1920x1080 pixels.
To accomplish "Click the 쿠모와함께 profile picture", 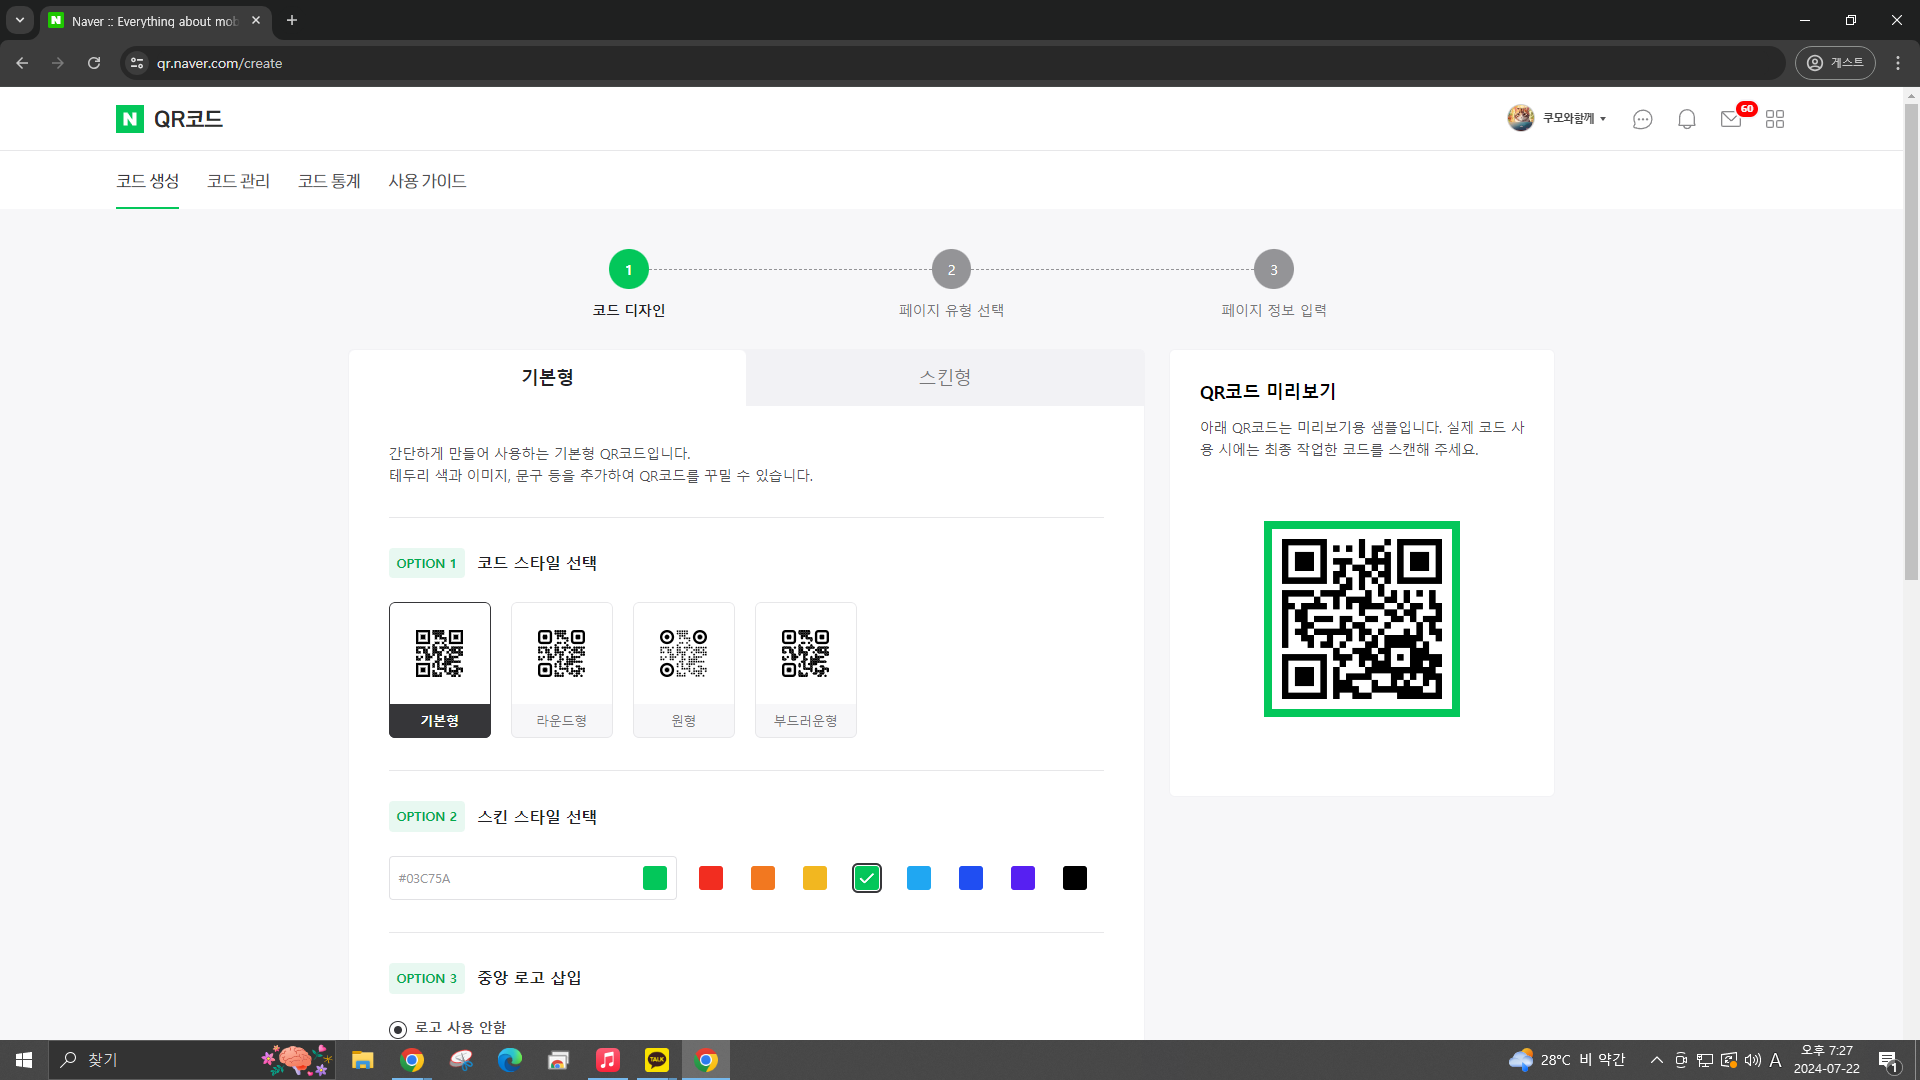I will [1520, 117].
